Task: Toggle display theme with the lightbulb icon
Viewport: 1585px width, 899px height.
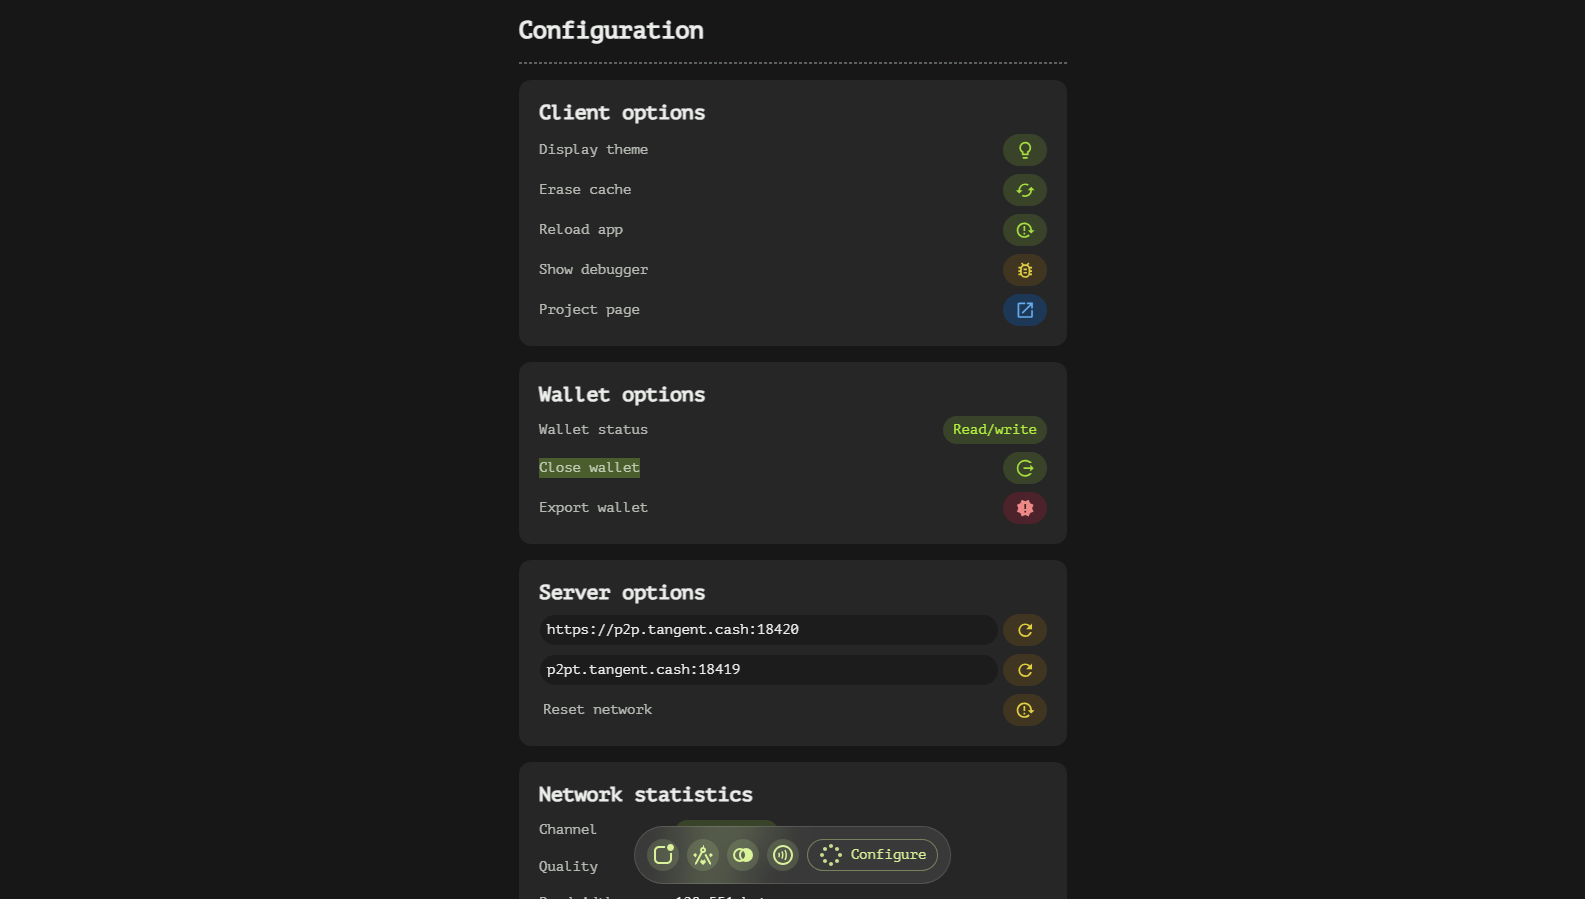Action: tap(1024, 150)
